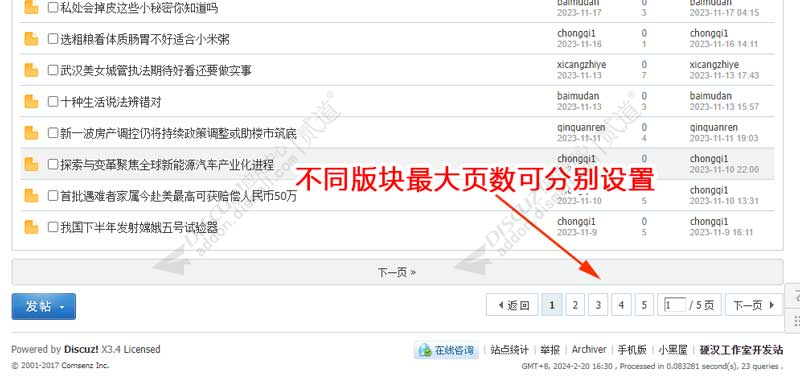
Task: Switch to 手机版 mobile version link
Action: 632,350
